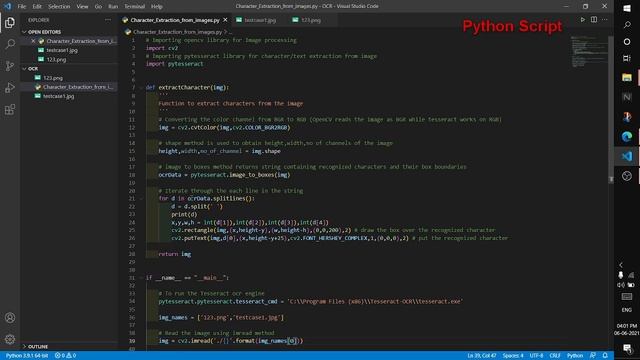The image size is (640, 360).
Task: Click breadcrumb Character_Extraction_from_images.py
Action: 178,32
